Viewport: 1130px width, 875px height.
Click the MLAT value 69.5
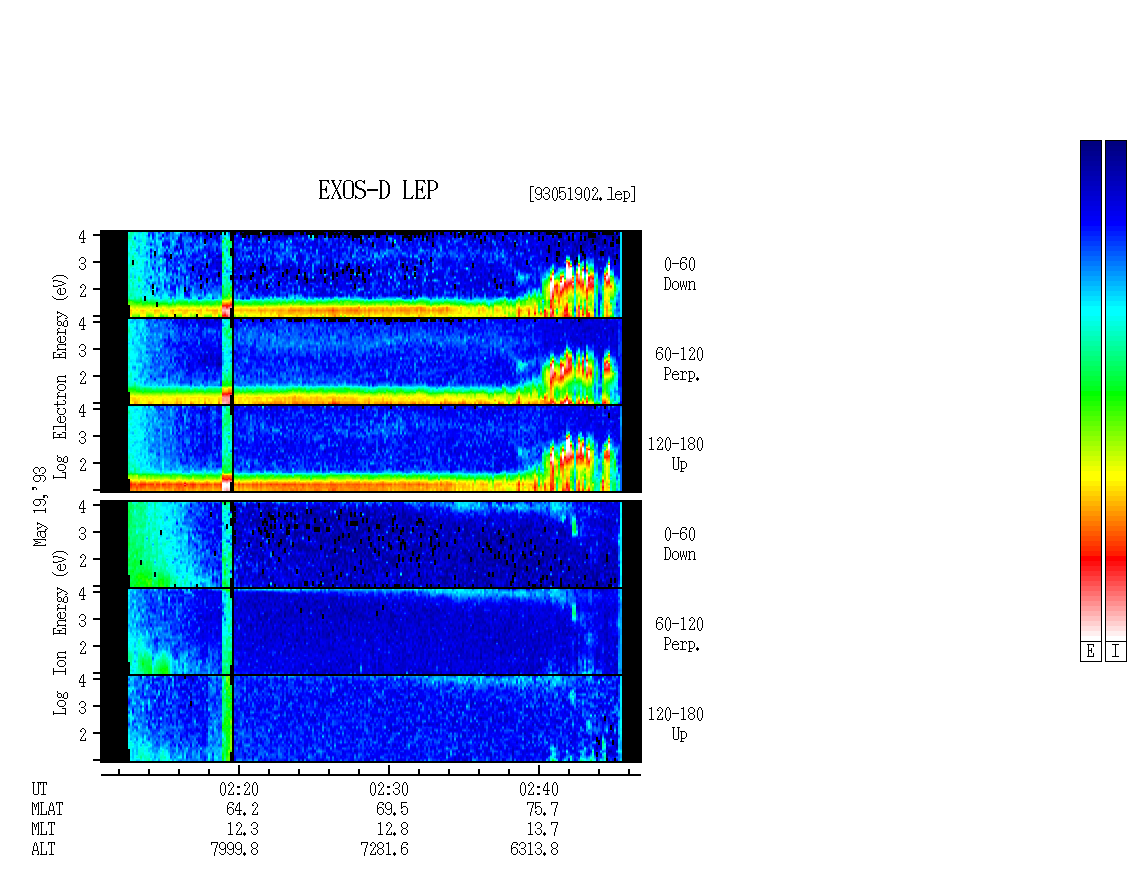pos(392,809)
